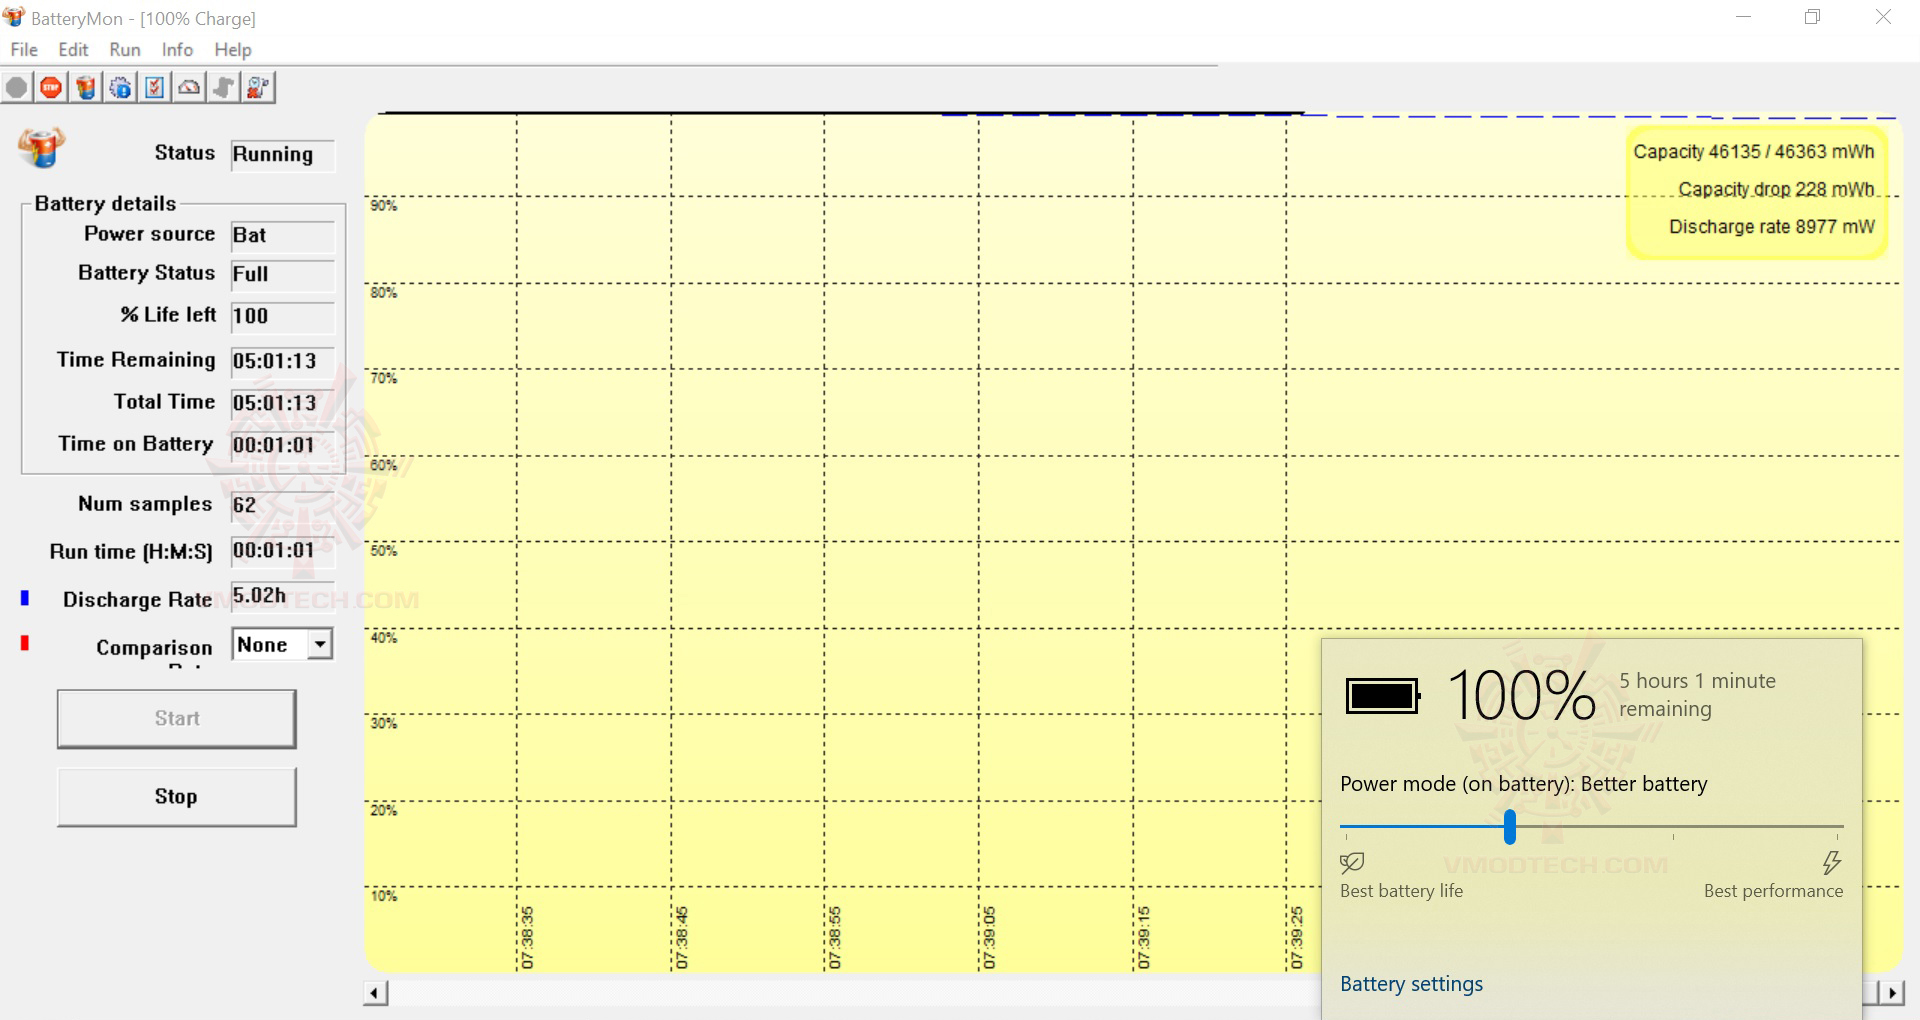The width and height of the screenshot is (1920, 1020).
Task: Click the greyed-out start octagon toolbar icon
Action: pyautogui.click(x=16, y=88)
